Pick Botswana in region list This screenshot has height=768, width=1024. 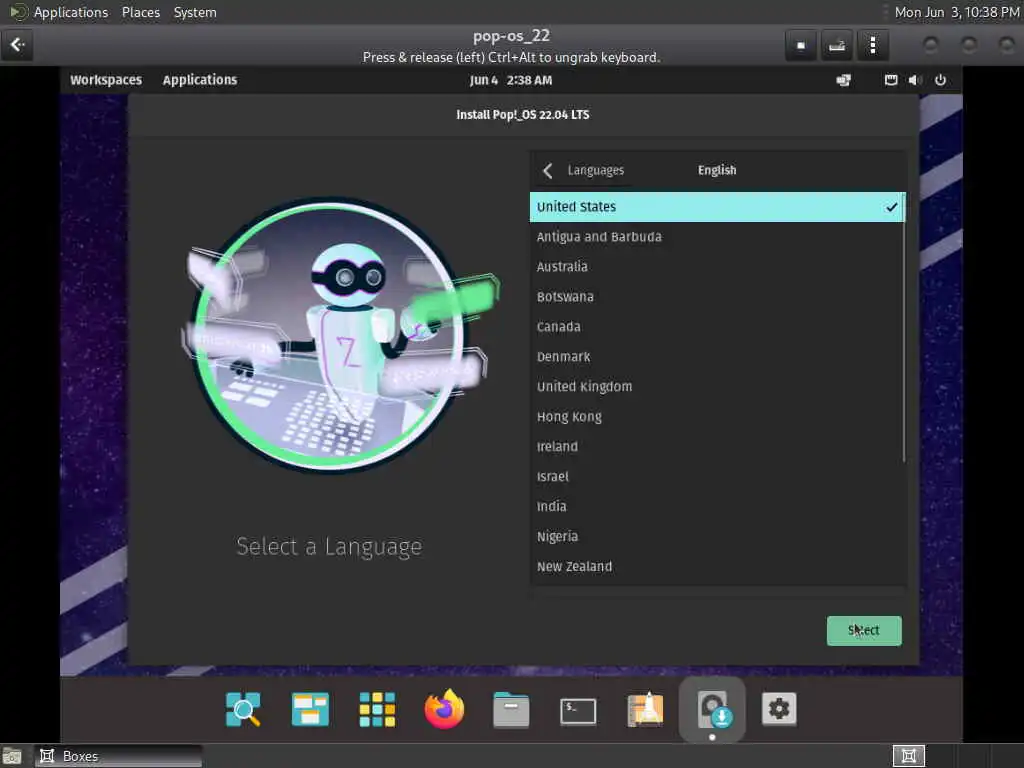point(717,296)
